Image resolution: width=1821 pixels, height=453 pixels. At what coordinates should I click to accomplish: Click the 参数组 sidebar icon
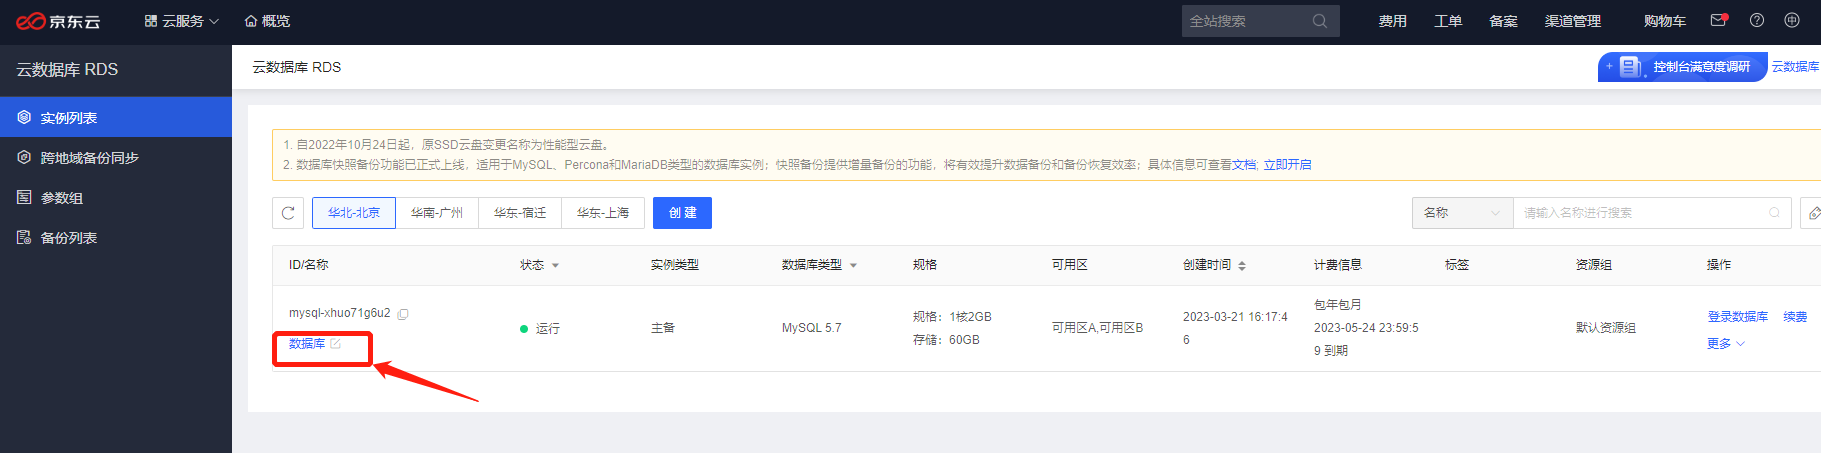[24, 197]
